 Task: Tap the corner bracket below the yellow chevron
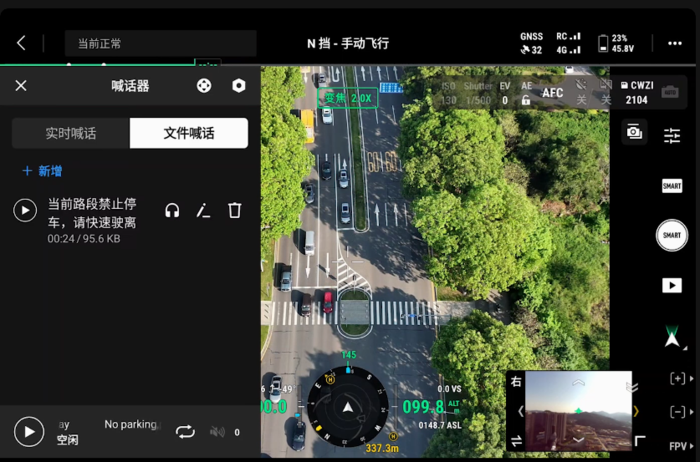tap(640, 441)
